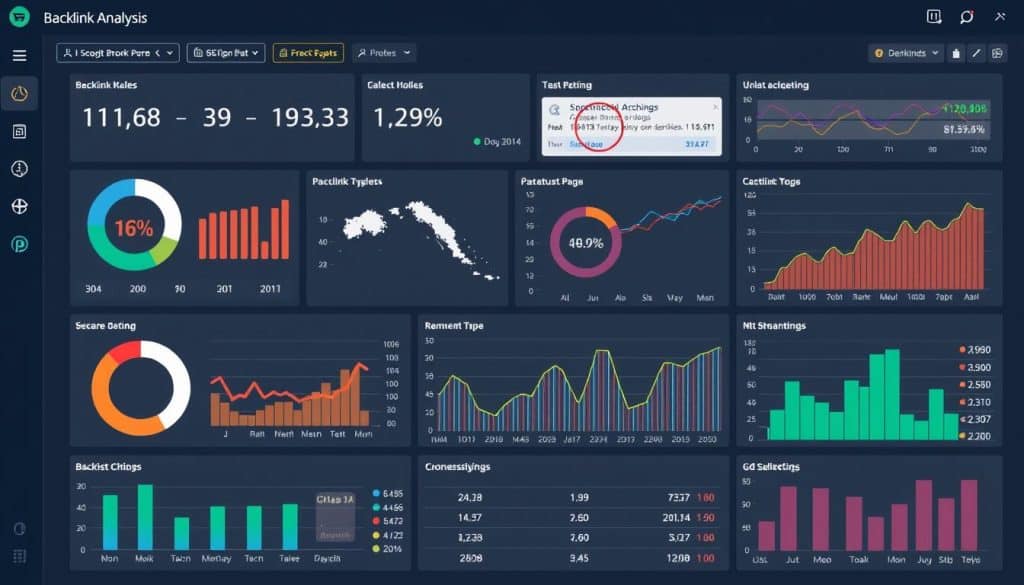Click the 'Nlt Sfisantings' chart title
Image resolution: width=1024 pixels, height=585 pixels.
point(774,326)
